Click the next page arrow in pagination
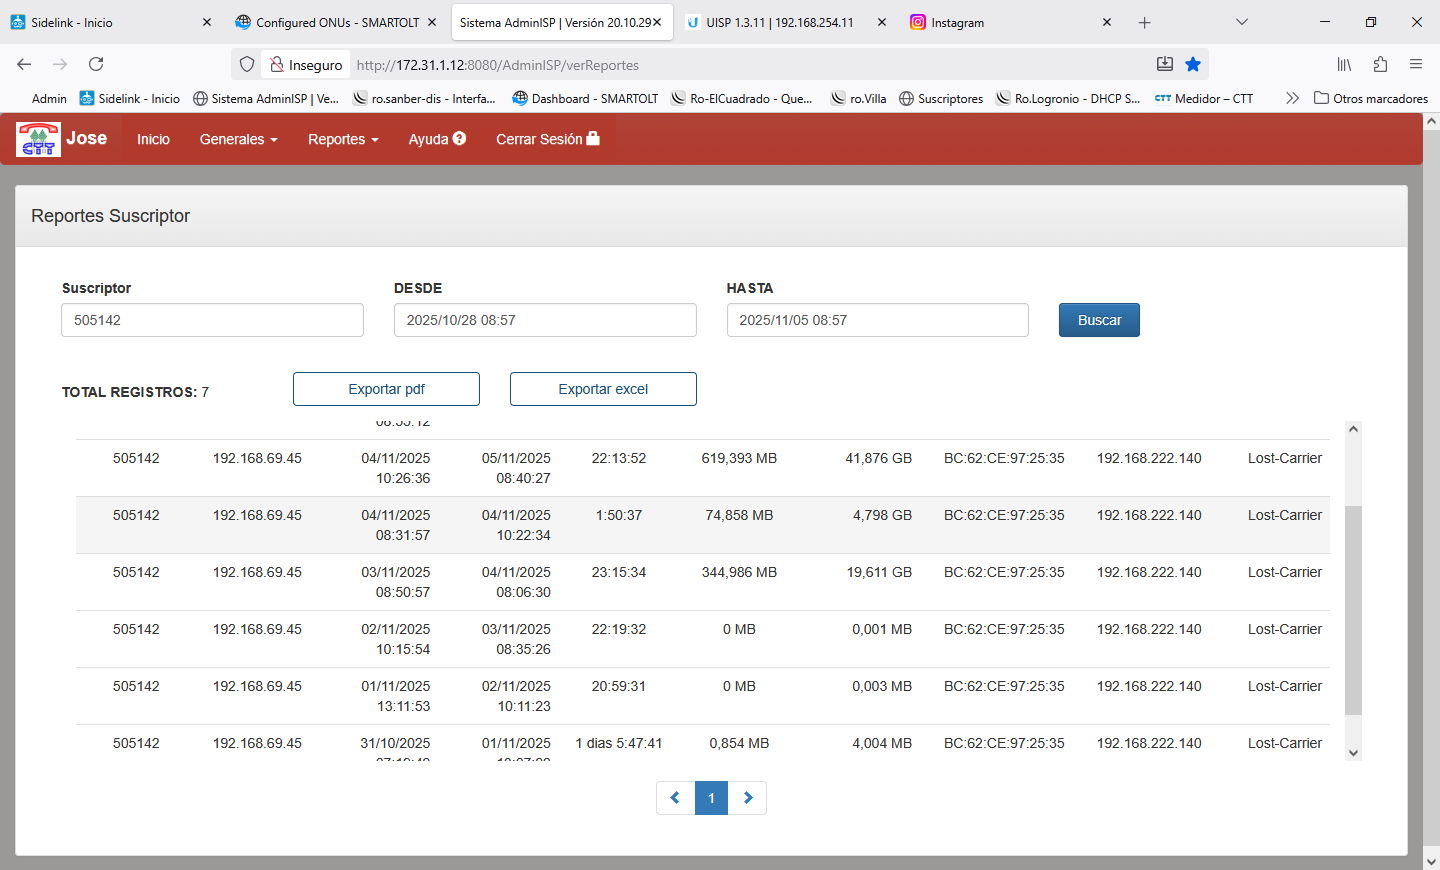This screenshot has width=1440, height=870. click(748, 798)
